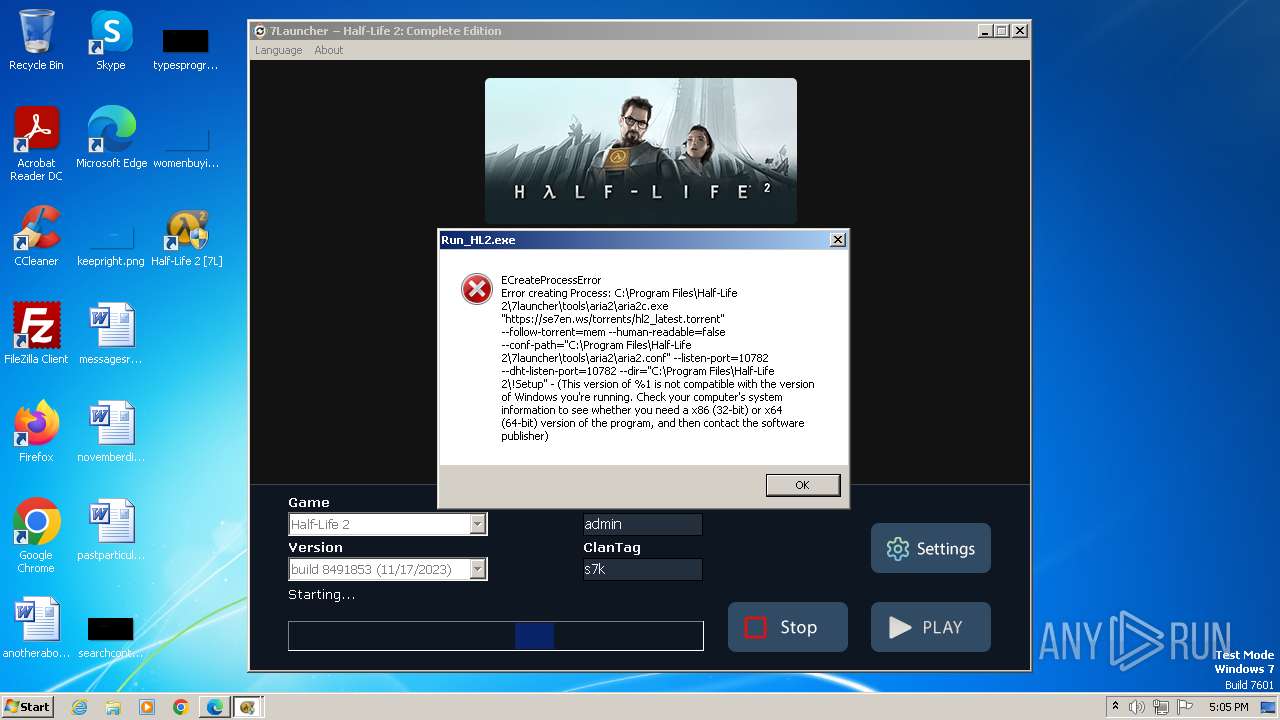Click the PLAY button

pos(931,627)
